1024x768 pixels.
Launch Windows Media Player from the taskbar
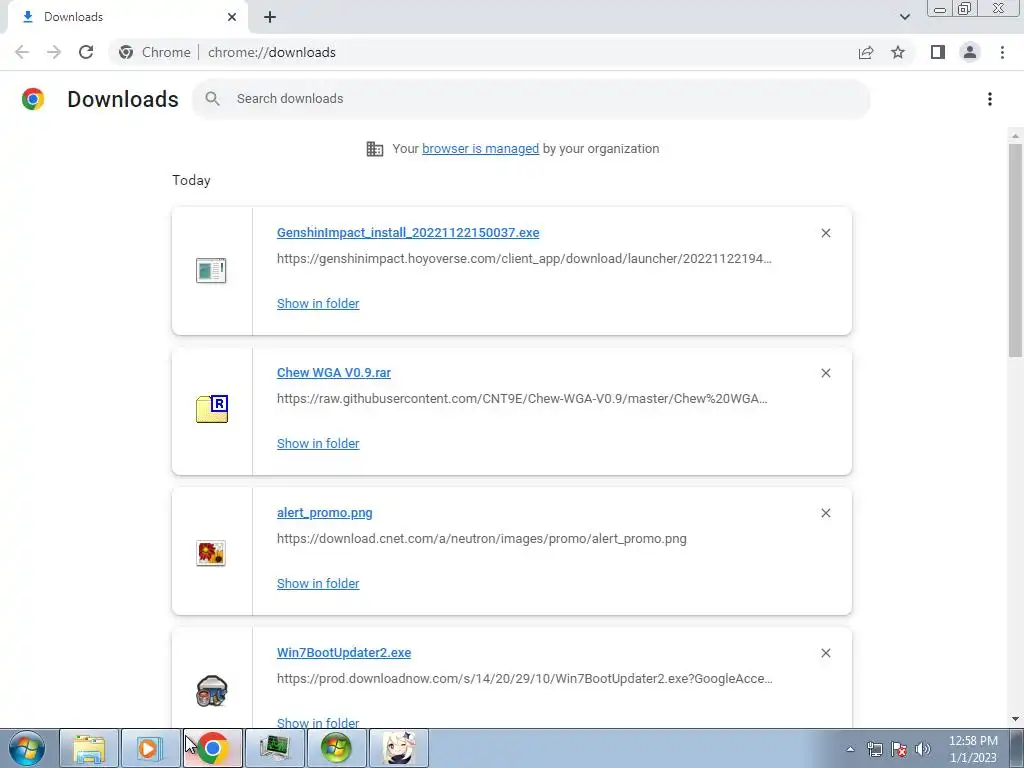[x=150, y=748]
